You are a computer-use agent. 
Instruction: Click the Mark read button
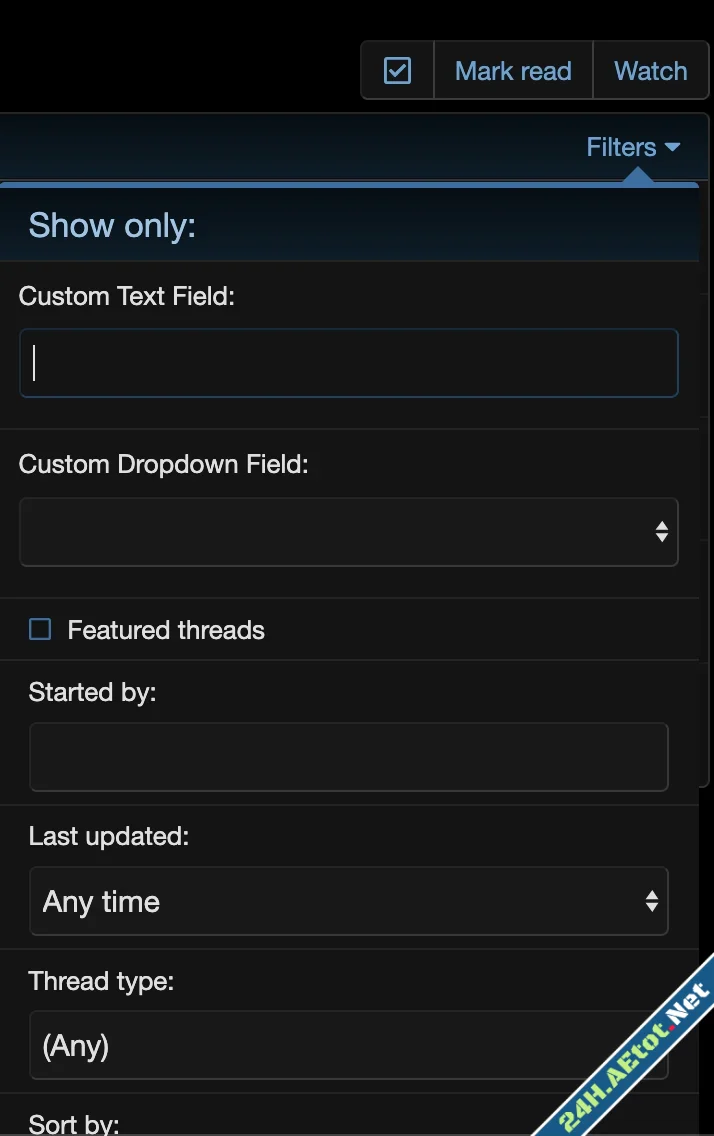tap(513, 70)
